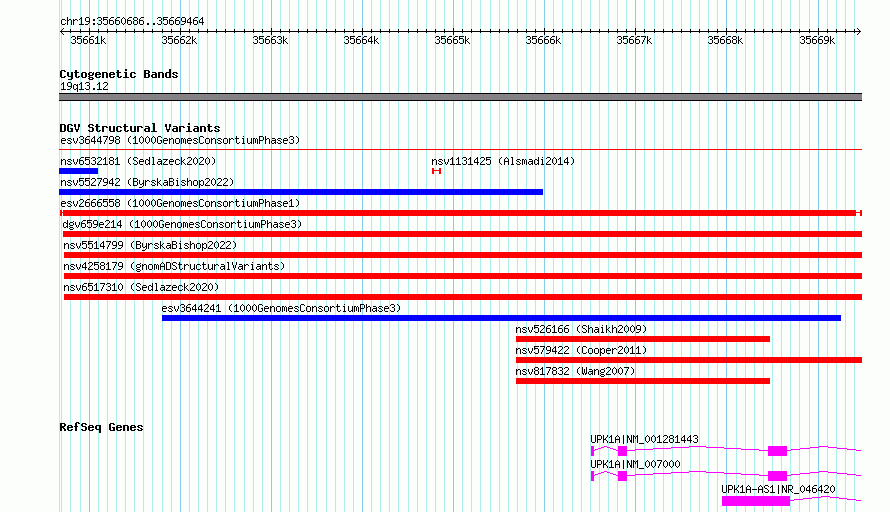This screenshot has height=512, width=890.
Task: Open variant label esv3644798 (1000GenomesConsortiumPhase3)
Action: click(x=180, y=140)
